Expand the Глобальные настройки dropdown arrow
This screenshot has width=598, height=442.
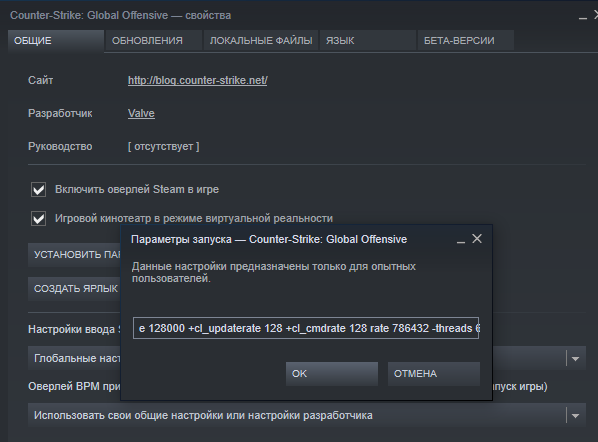click(576, 358)
